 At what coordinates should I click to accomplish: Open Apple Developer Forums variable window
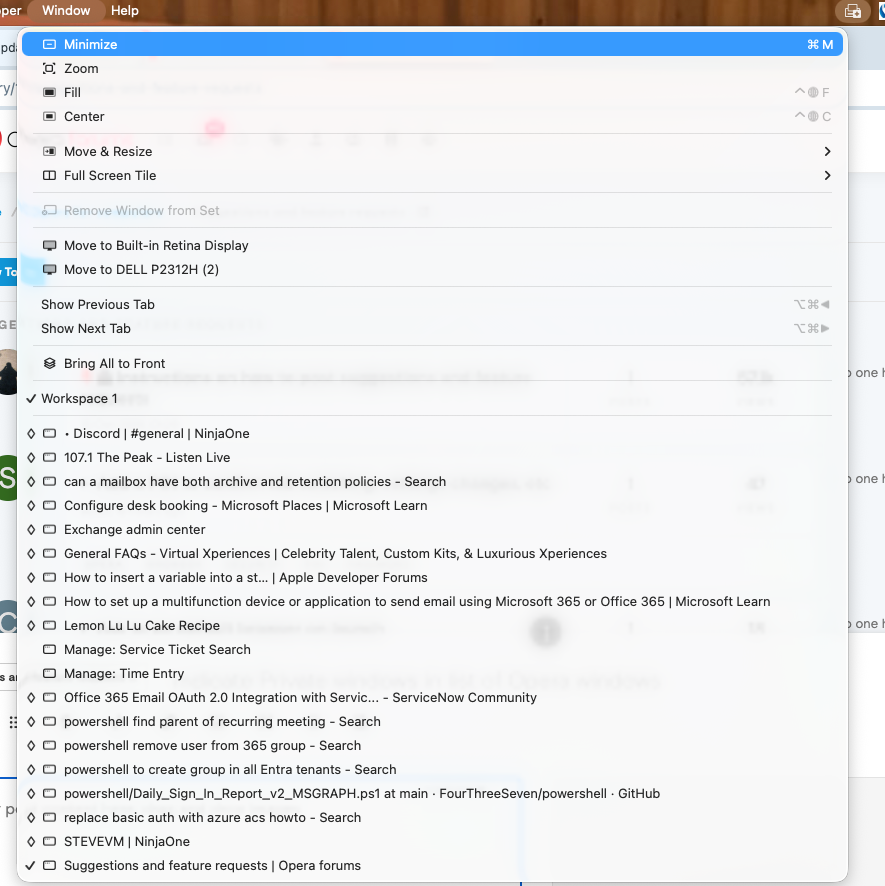[432, 577]
